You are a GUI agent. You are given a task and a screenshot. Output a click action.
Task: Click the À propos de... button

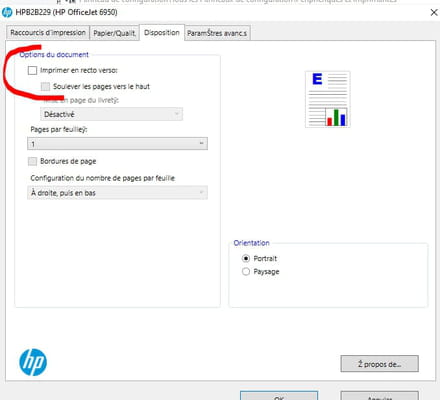[379, 364]
